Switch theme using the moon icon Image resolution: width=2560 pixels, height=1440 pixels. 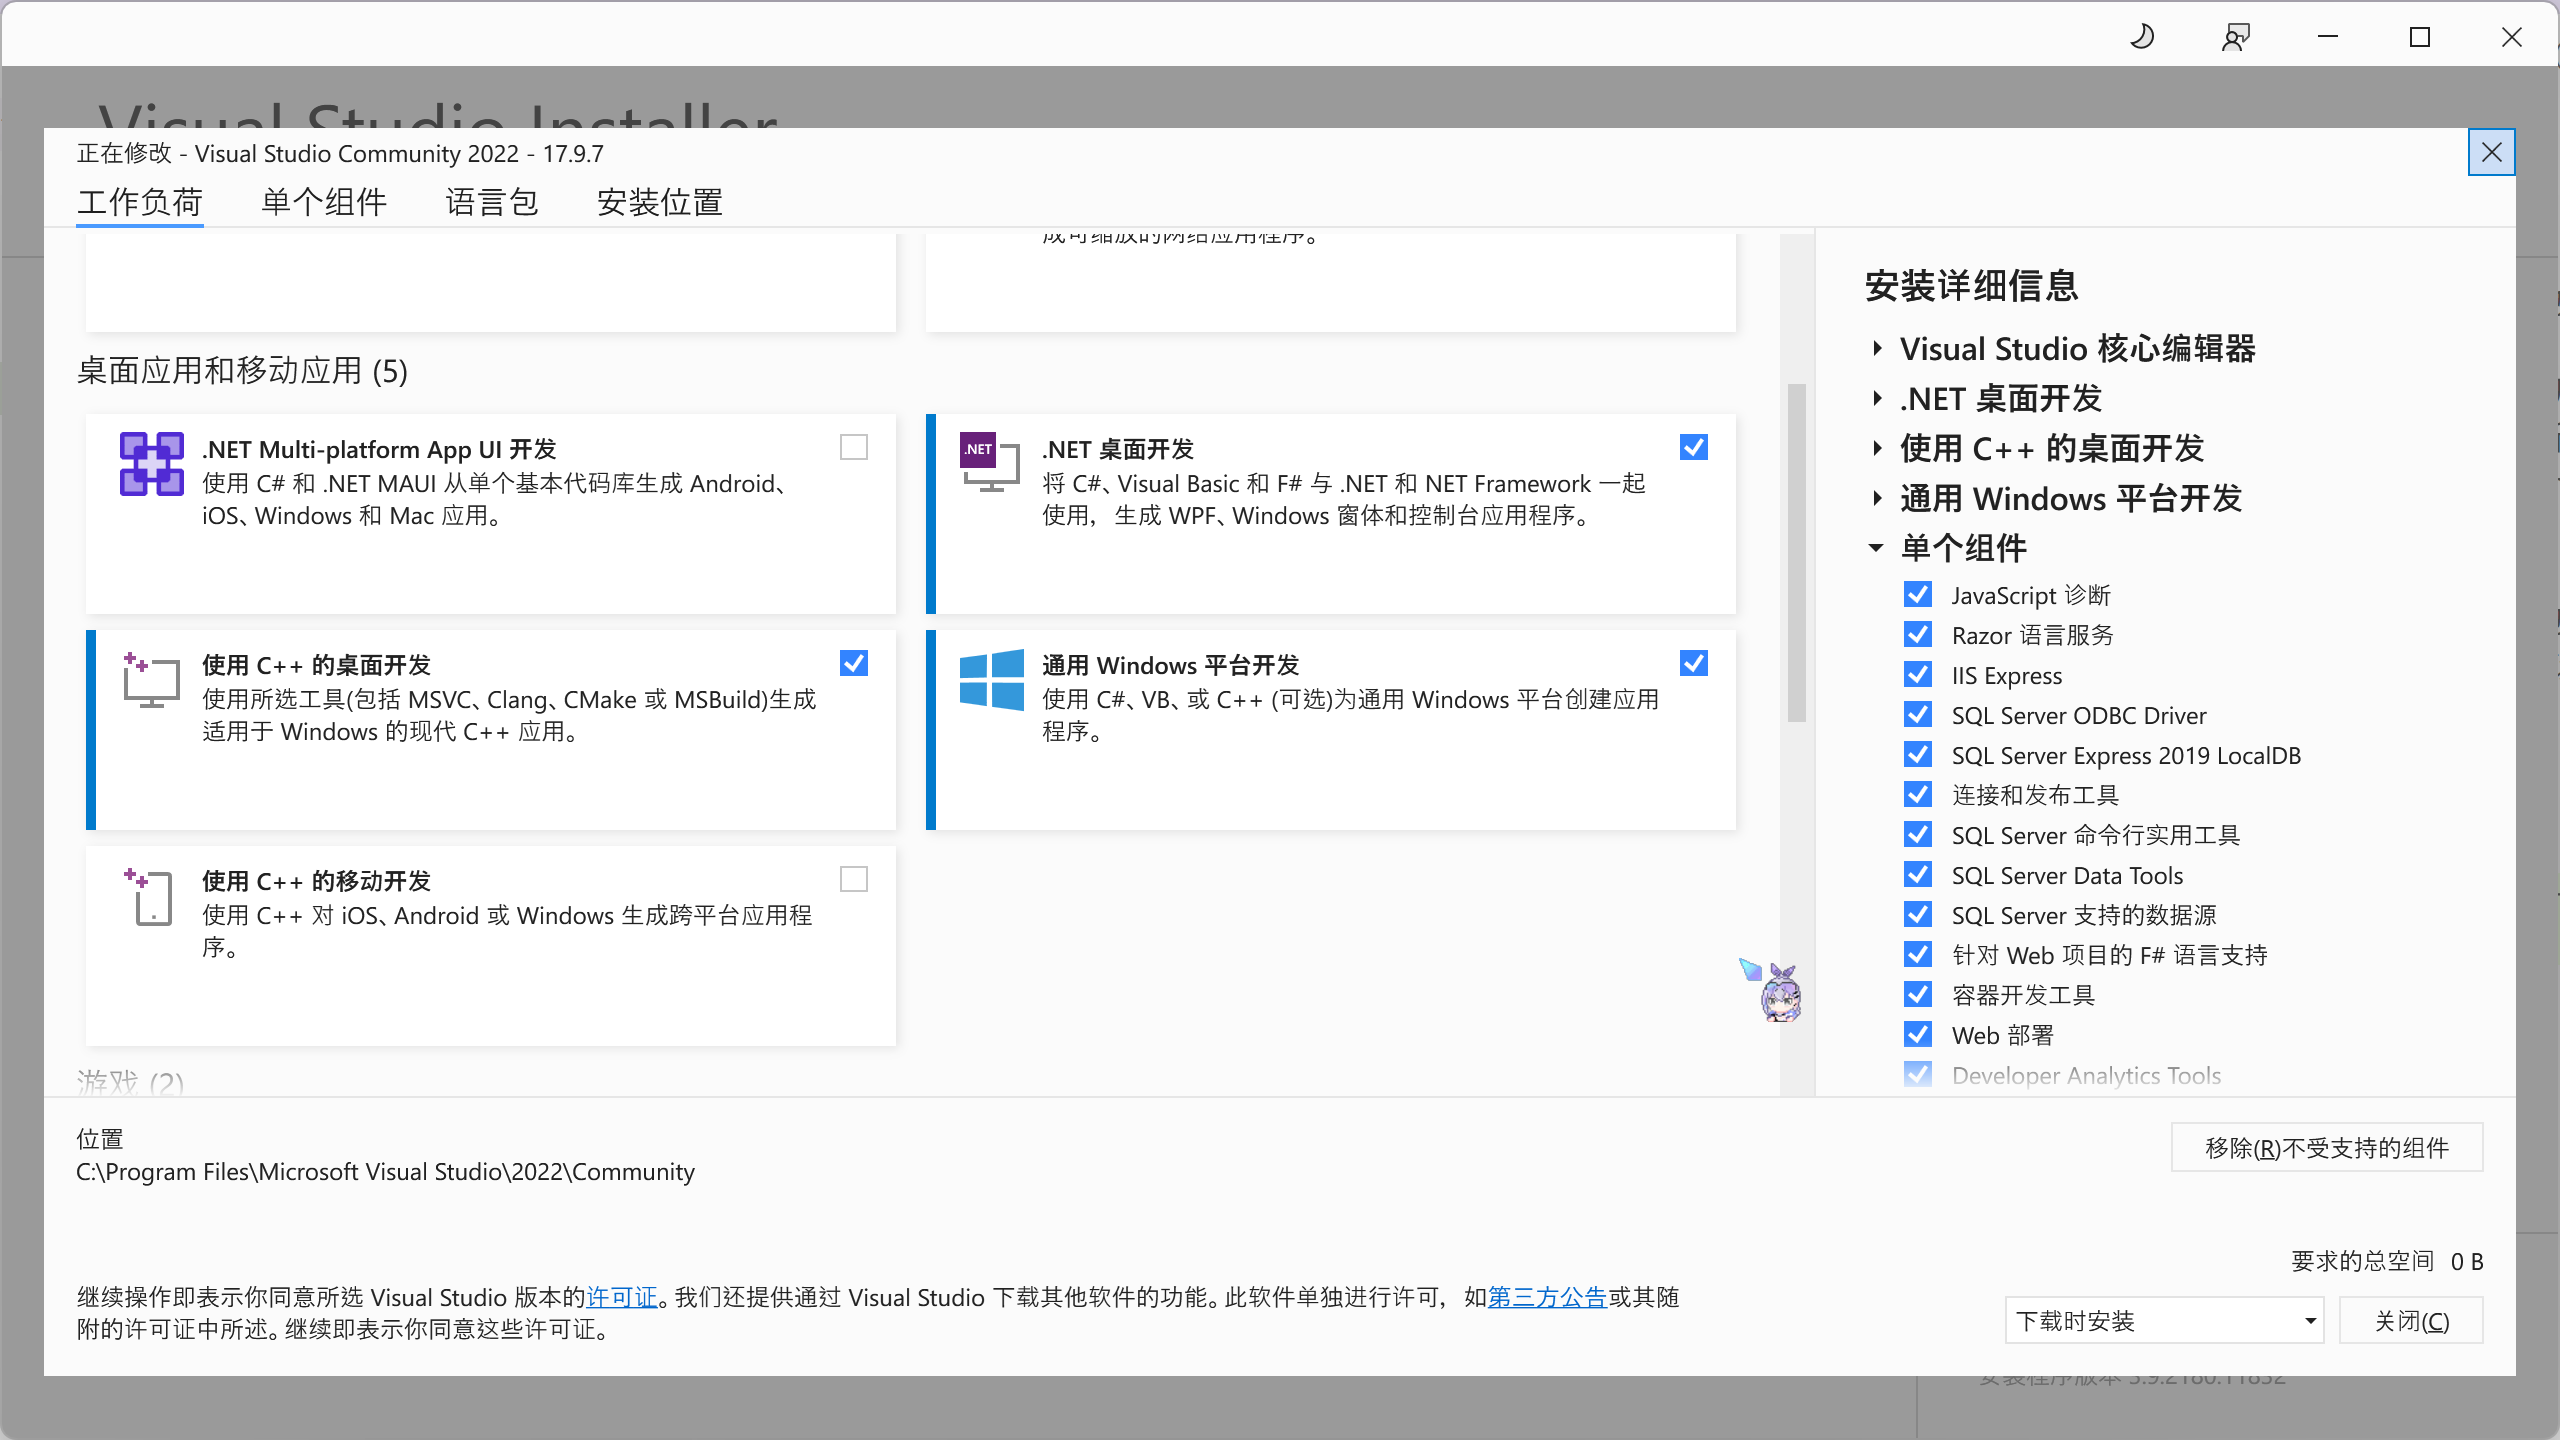(x=2142, y=37)
